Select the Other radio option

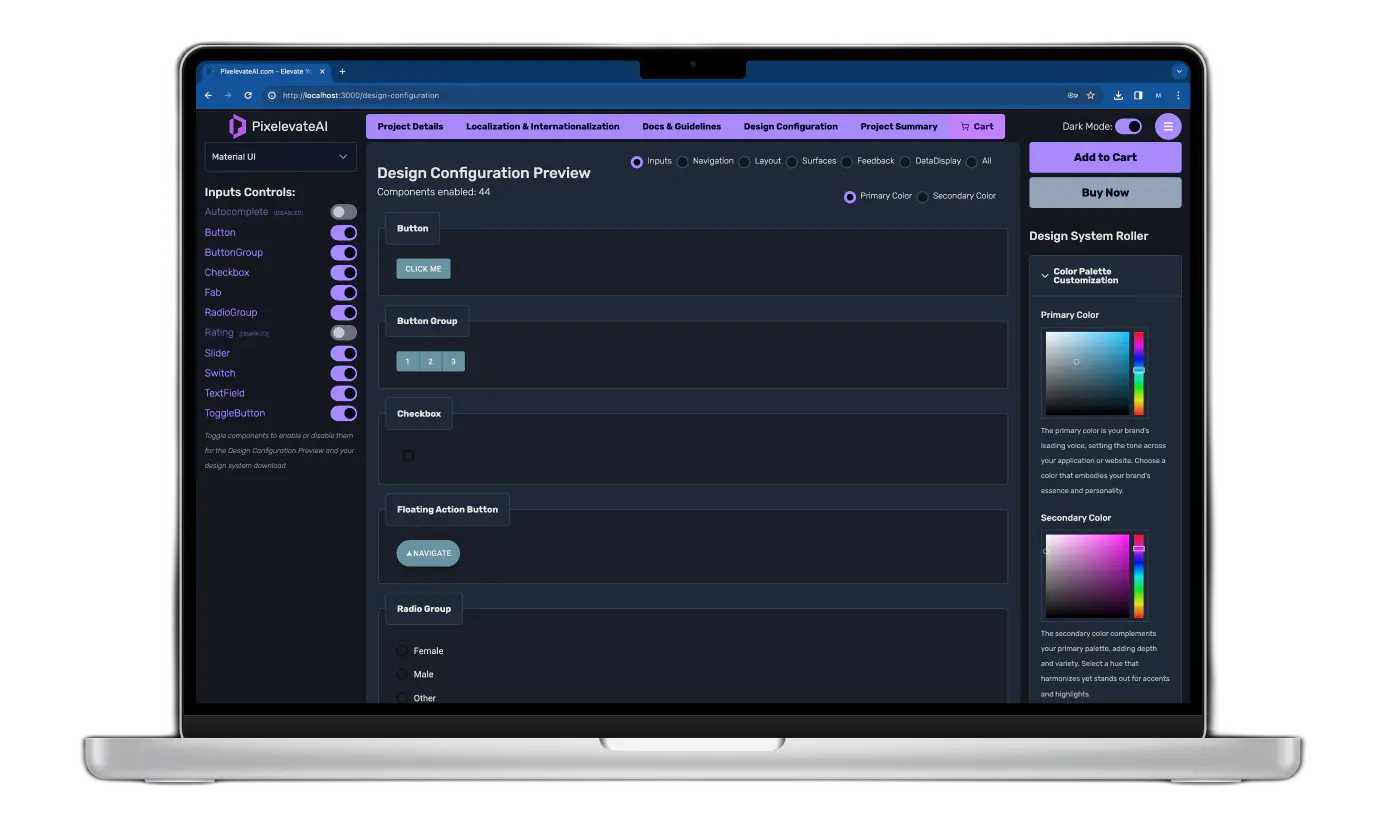pyautogui.click(x=403, y=698)
